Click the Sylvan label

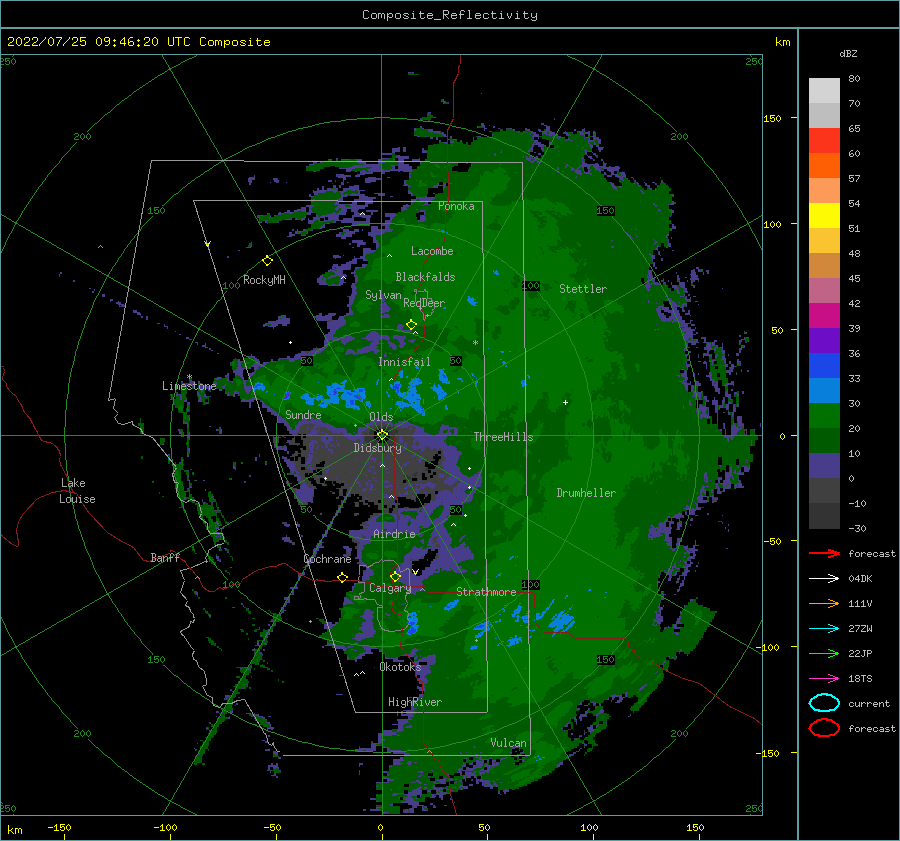(x=383, y=295)
